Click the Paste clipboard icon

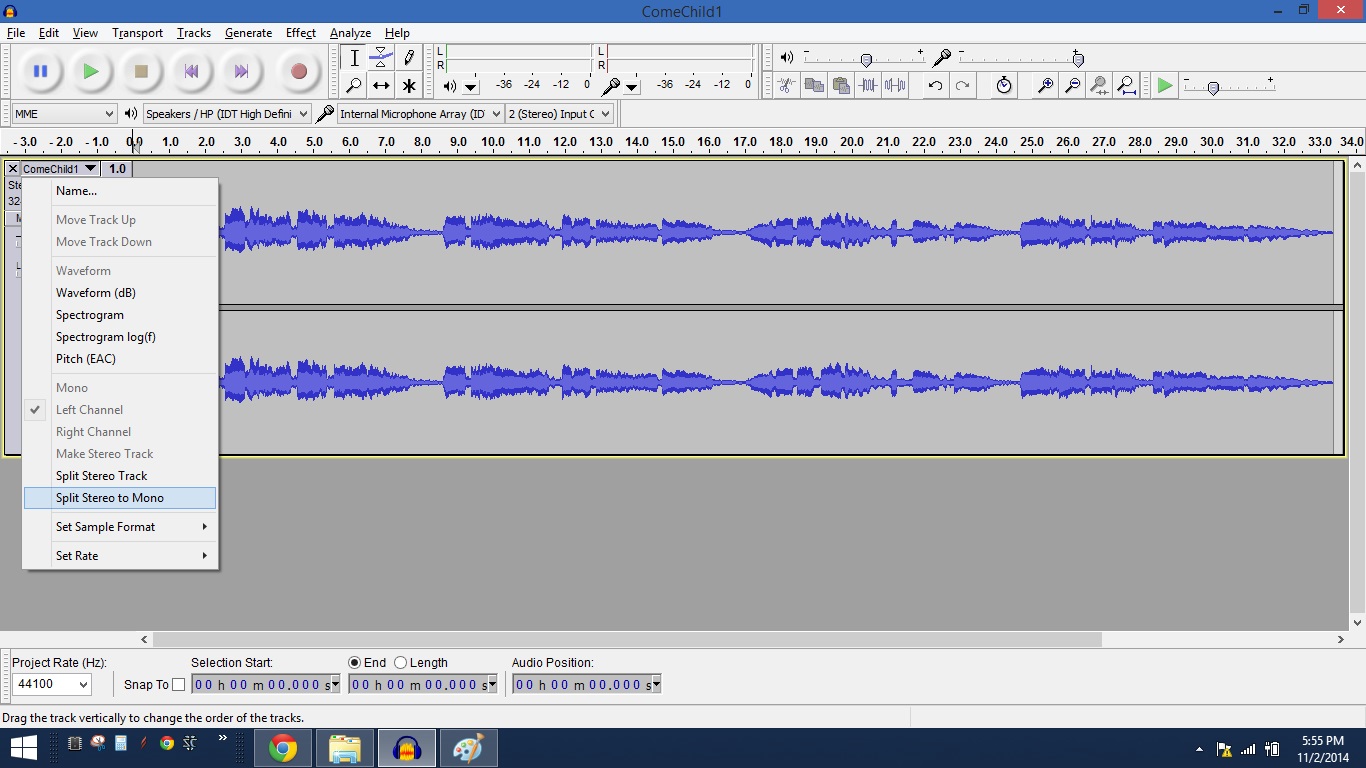click(841, 86)
